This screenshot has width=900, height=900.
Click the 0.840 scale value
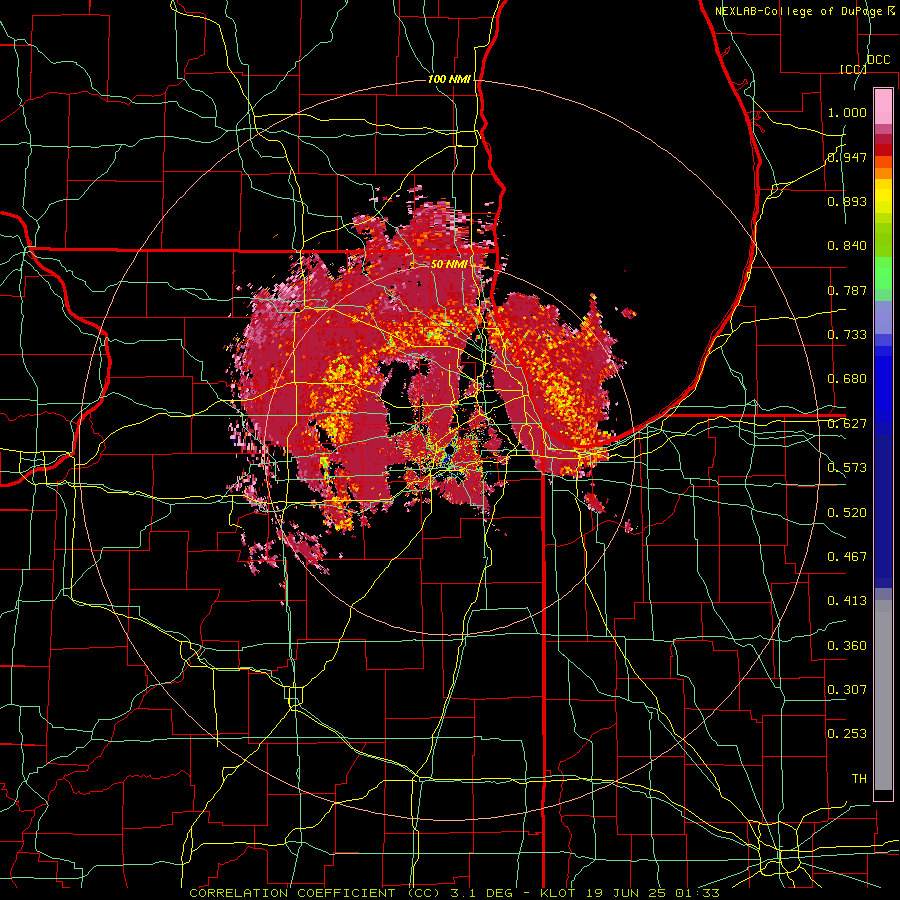coord(847,246)
